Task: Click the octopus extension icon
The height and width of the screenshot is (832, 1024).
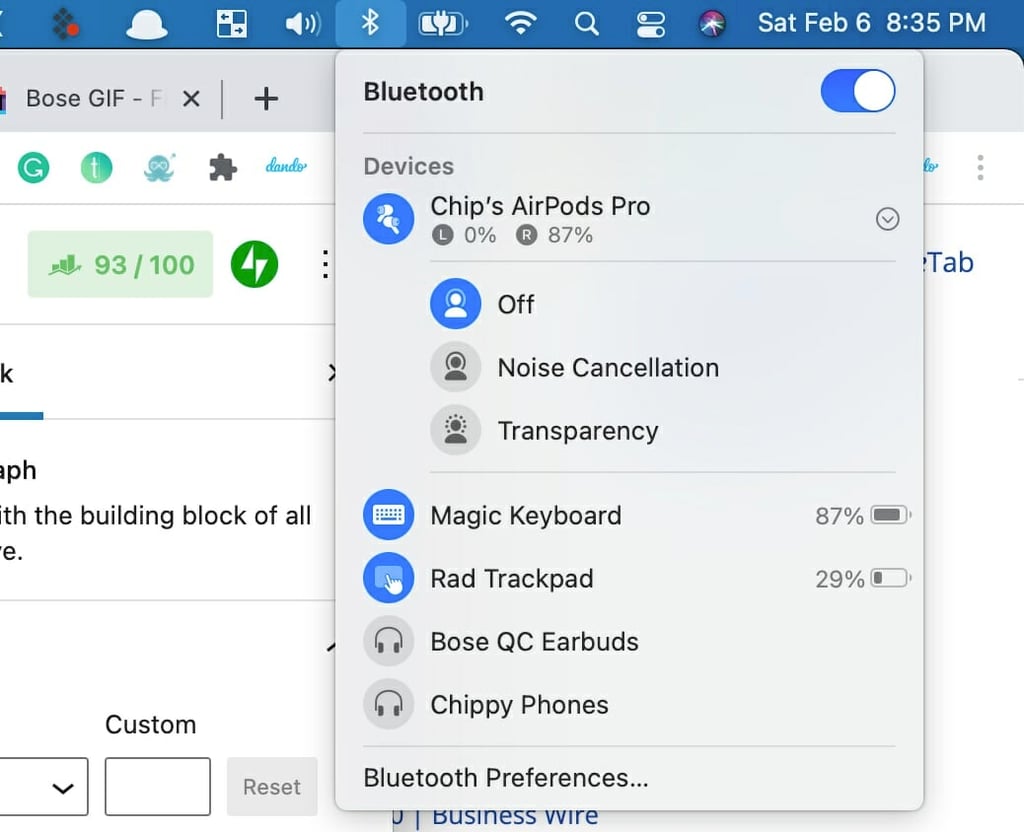Action: (159, 167)
